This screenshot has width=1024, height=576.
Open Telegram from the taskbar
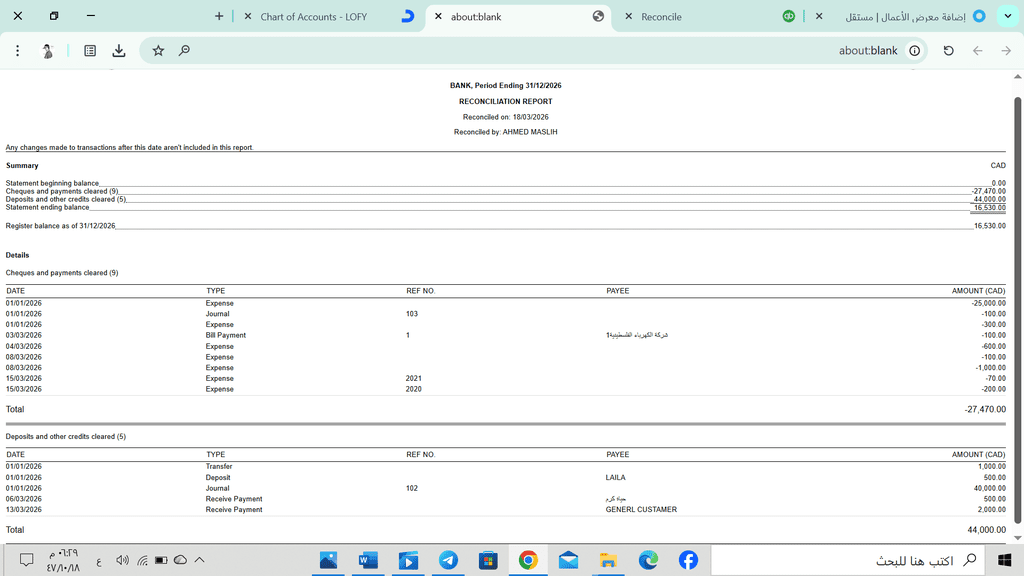pos(448,560)
